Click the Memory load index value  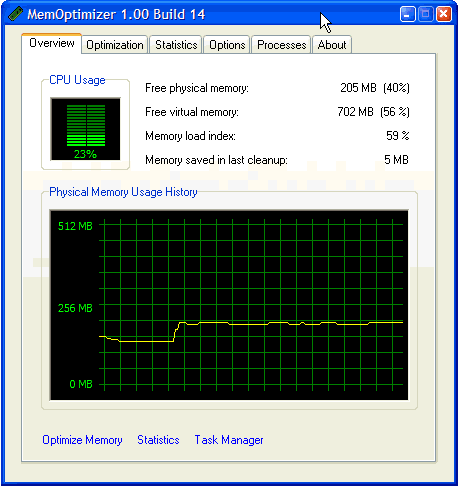point(398,136)
